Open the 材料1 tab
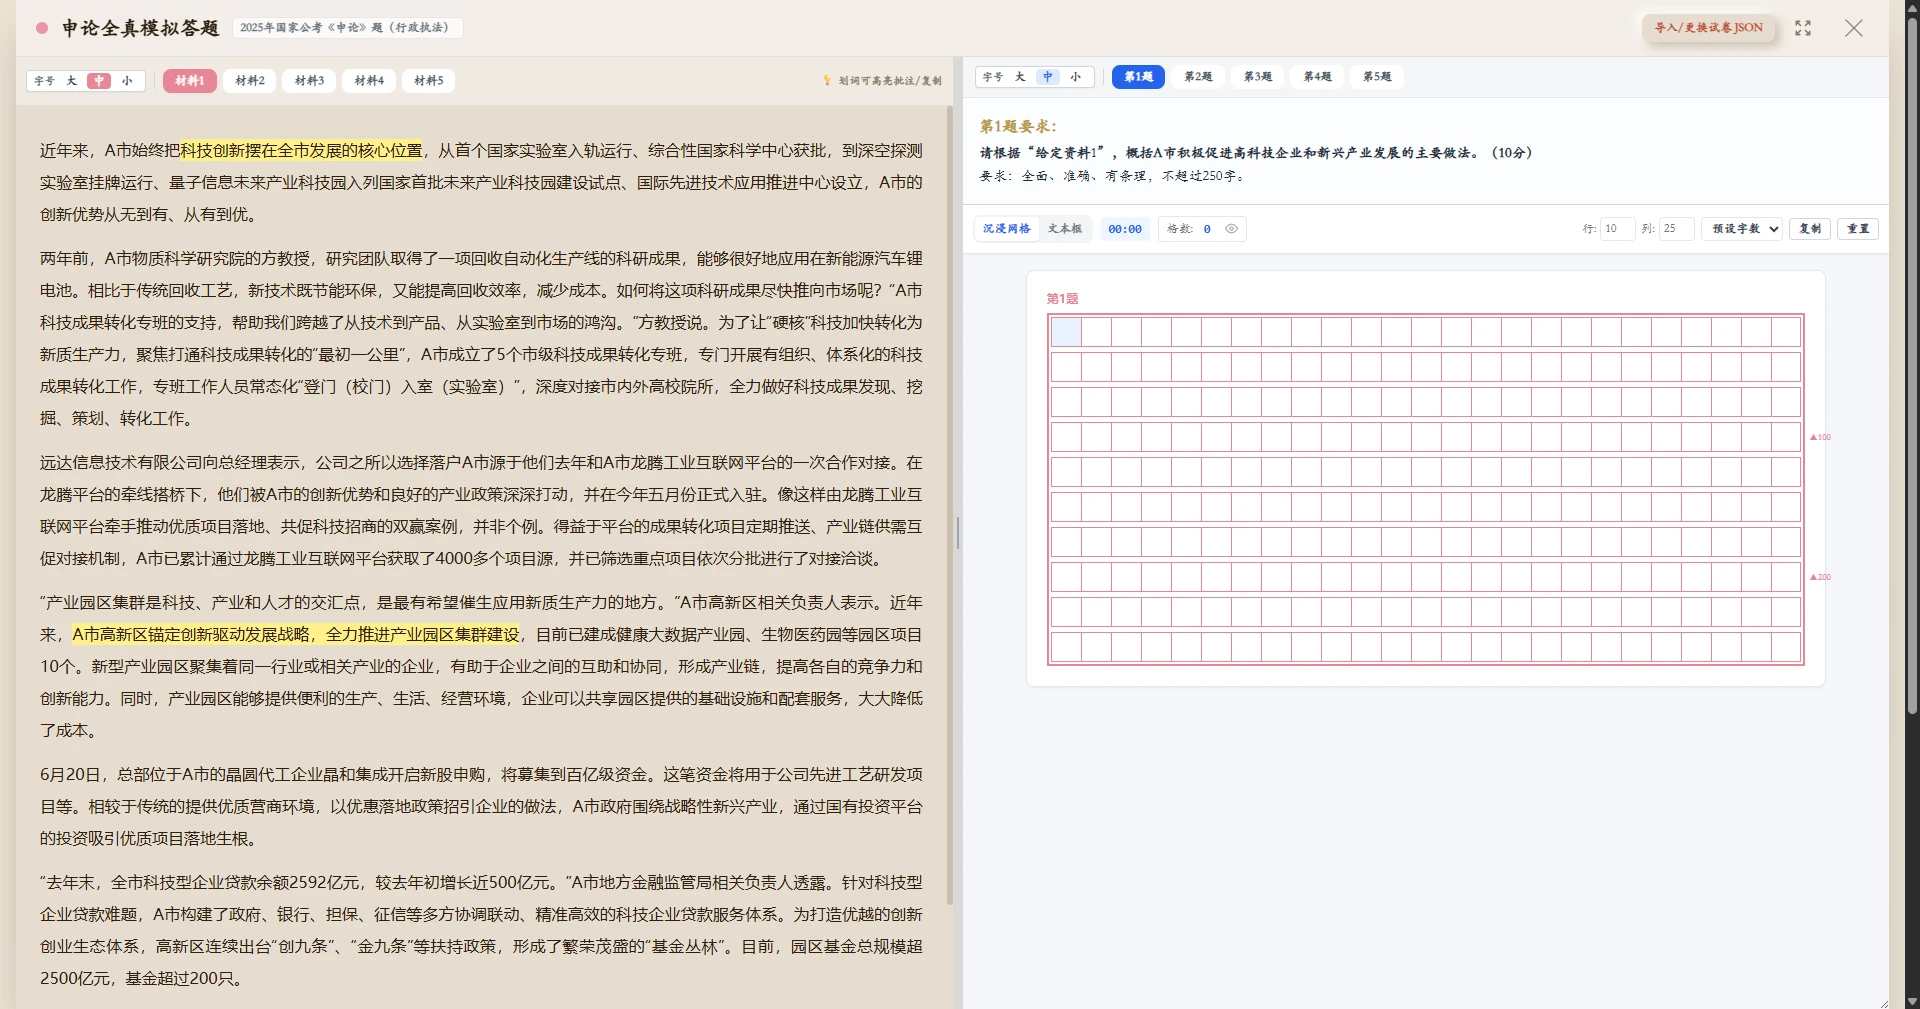This screenshot has width=1920, height=1009. pos(190,81)
